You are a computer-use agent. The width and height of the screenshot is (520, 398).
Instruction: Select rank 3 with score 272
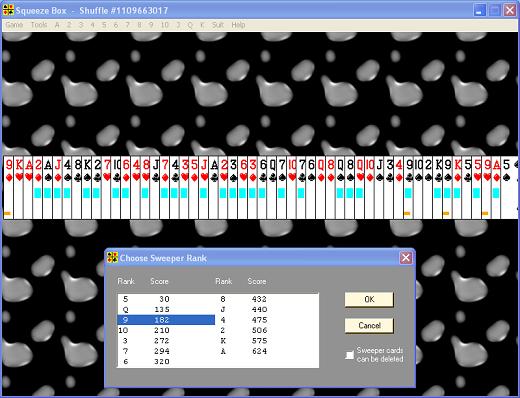click(166, 341)
